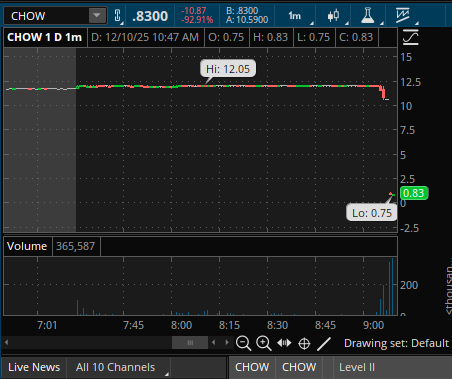The image size is (452, 379).
Task: Click the bid price B: .8300
Action: [x=242, y=11]
